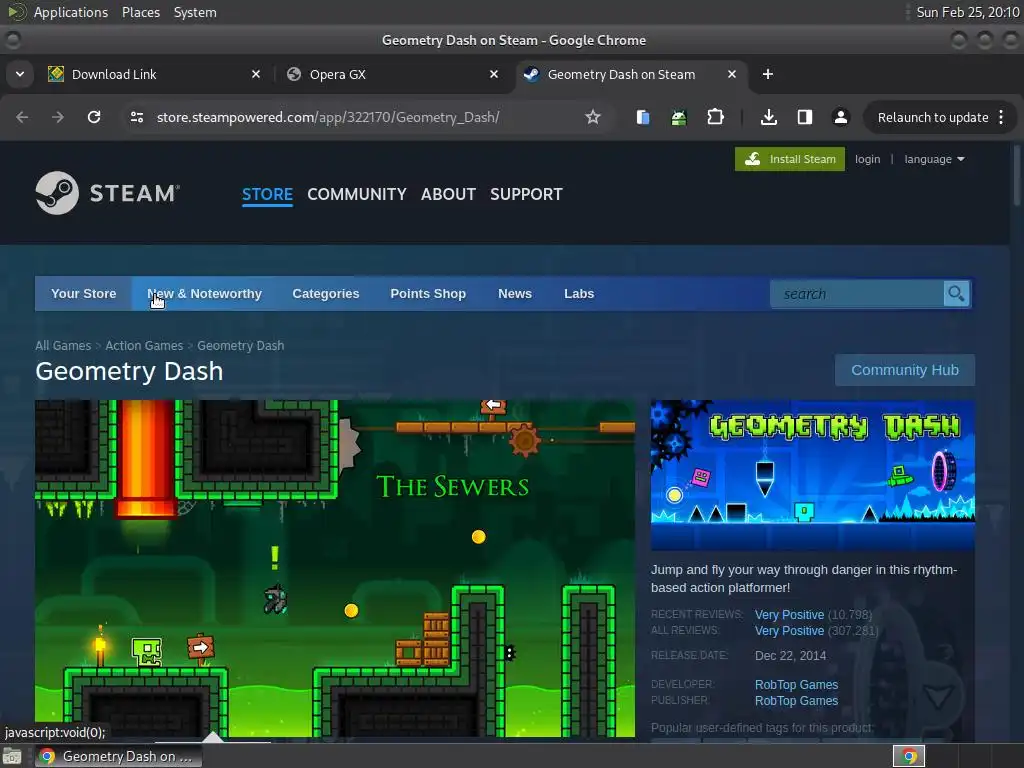Open the tab search dropdown arrow
The image size is (1024, 768).
tap(20, 74)
